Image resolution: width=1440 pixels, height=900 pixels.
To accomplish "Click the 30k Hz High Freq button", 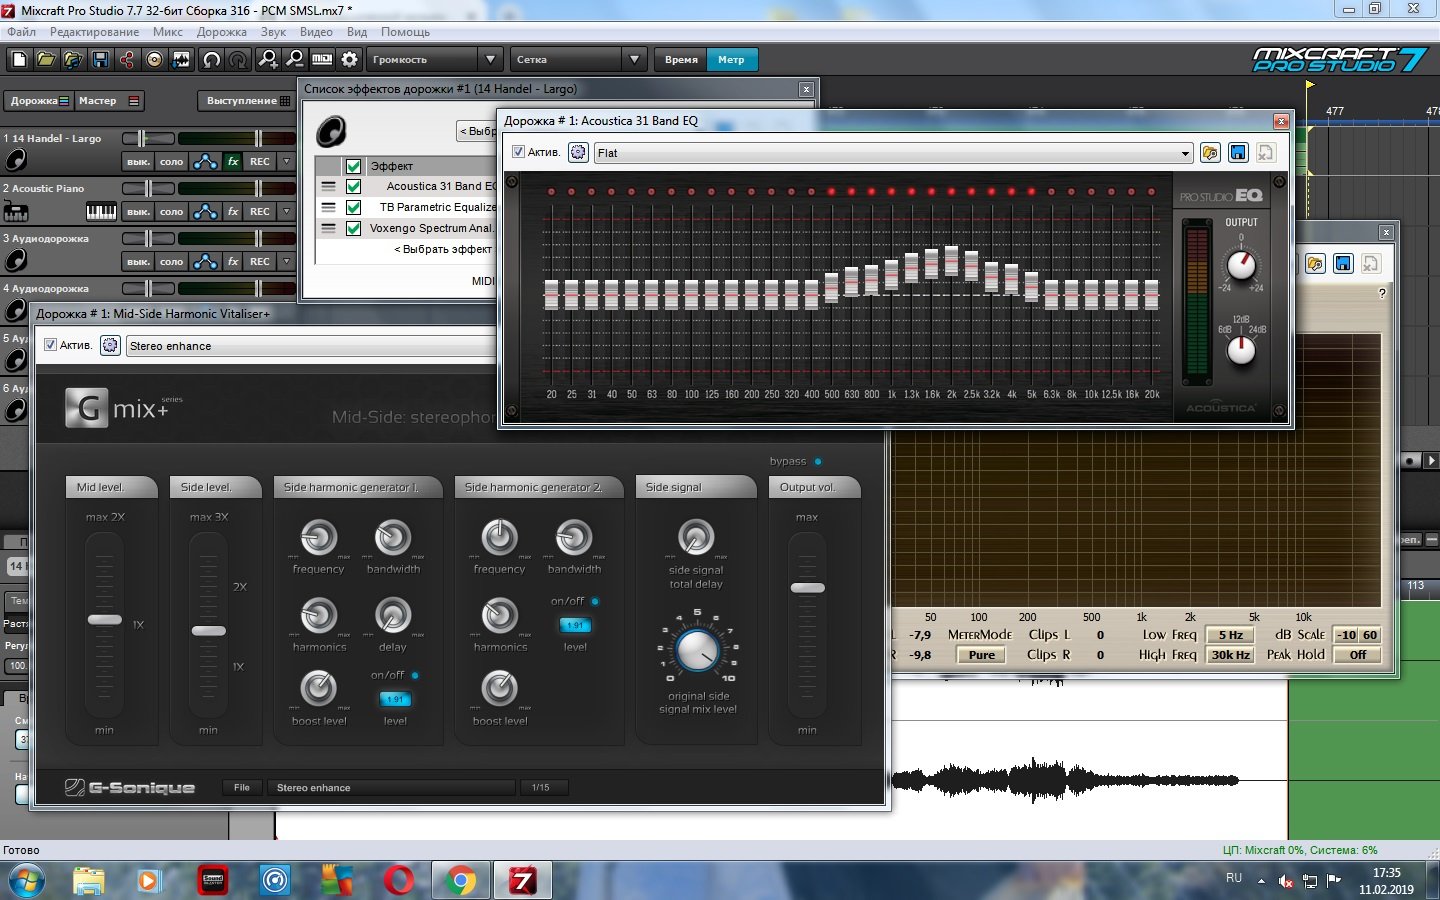I will pos(1230,655).
